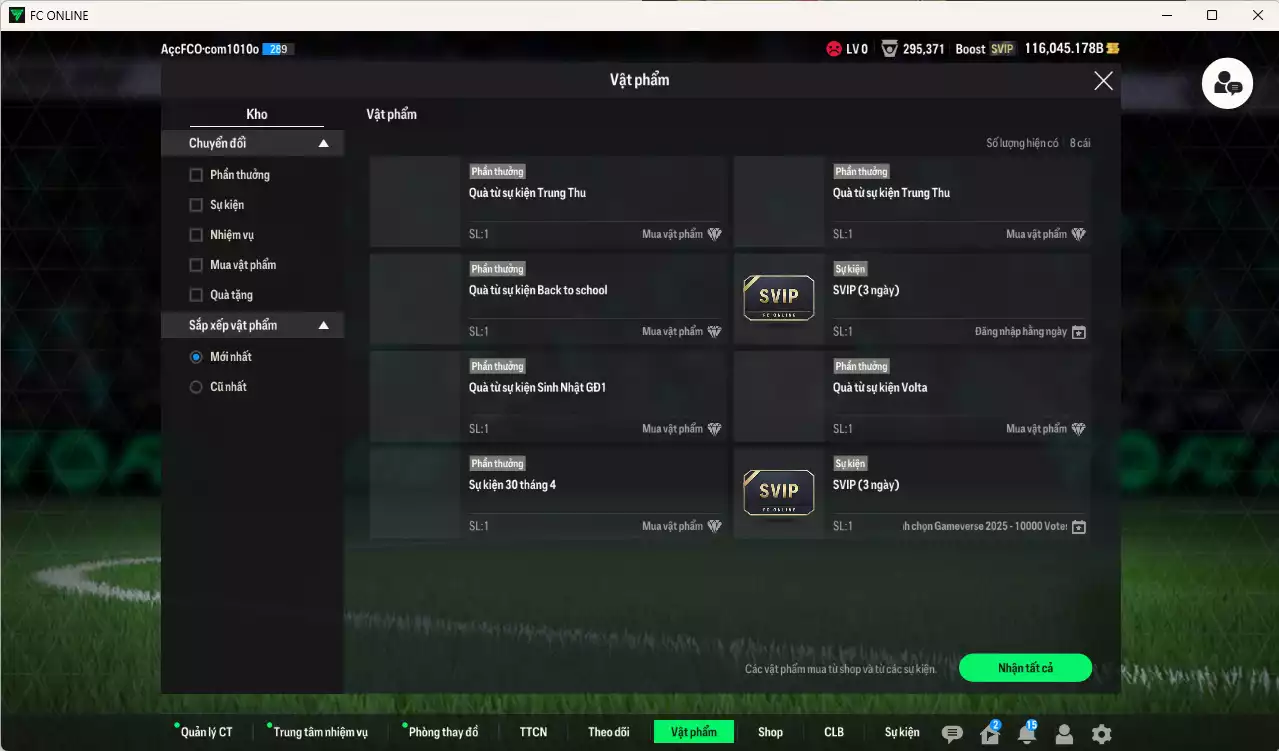Close the Vật phẩm panel with X
The width and height of the screenshot is (1279, 751).
pos(1103,81)
